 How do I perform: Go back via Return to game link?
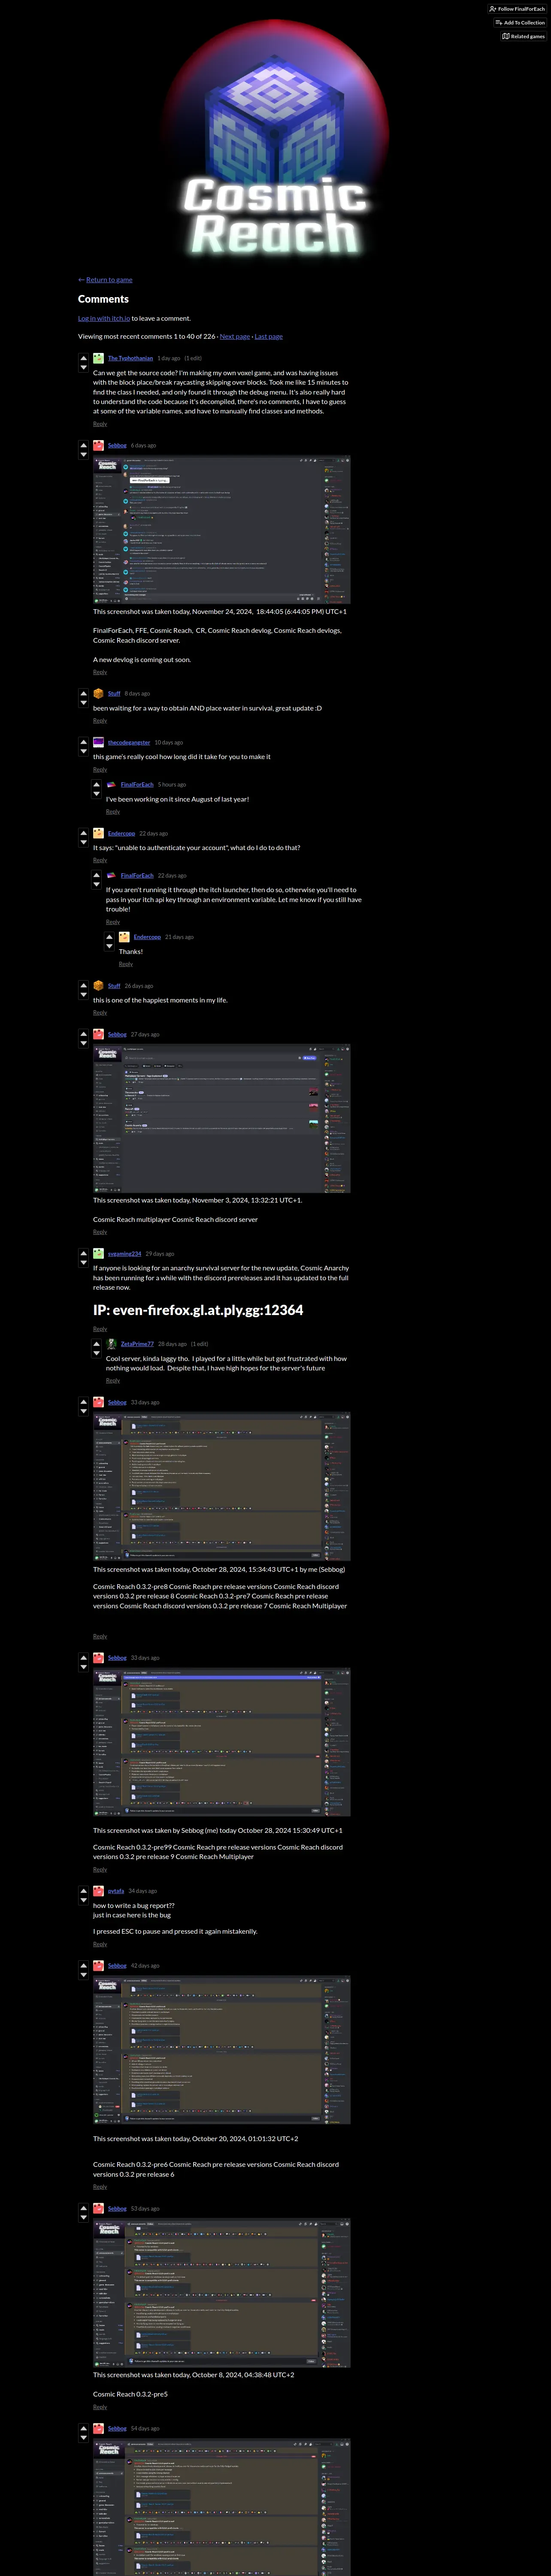109,280
